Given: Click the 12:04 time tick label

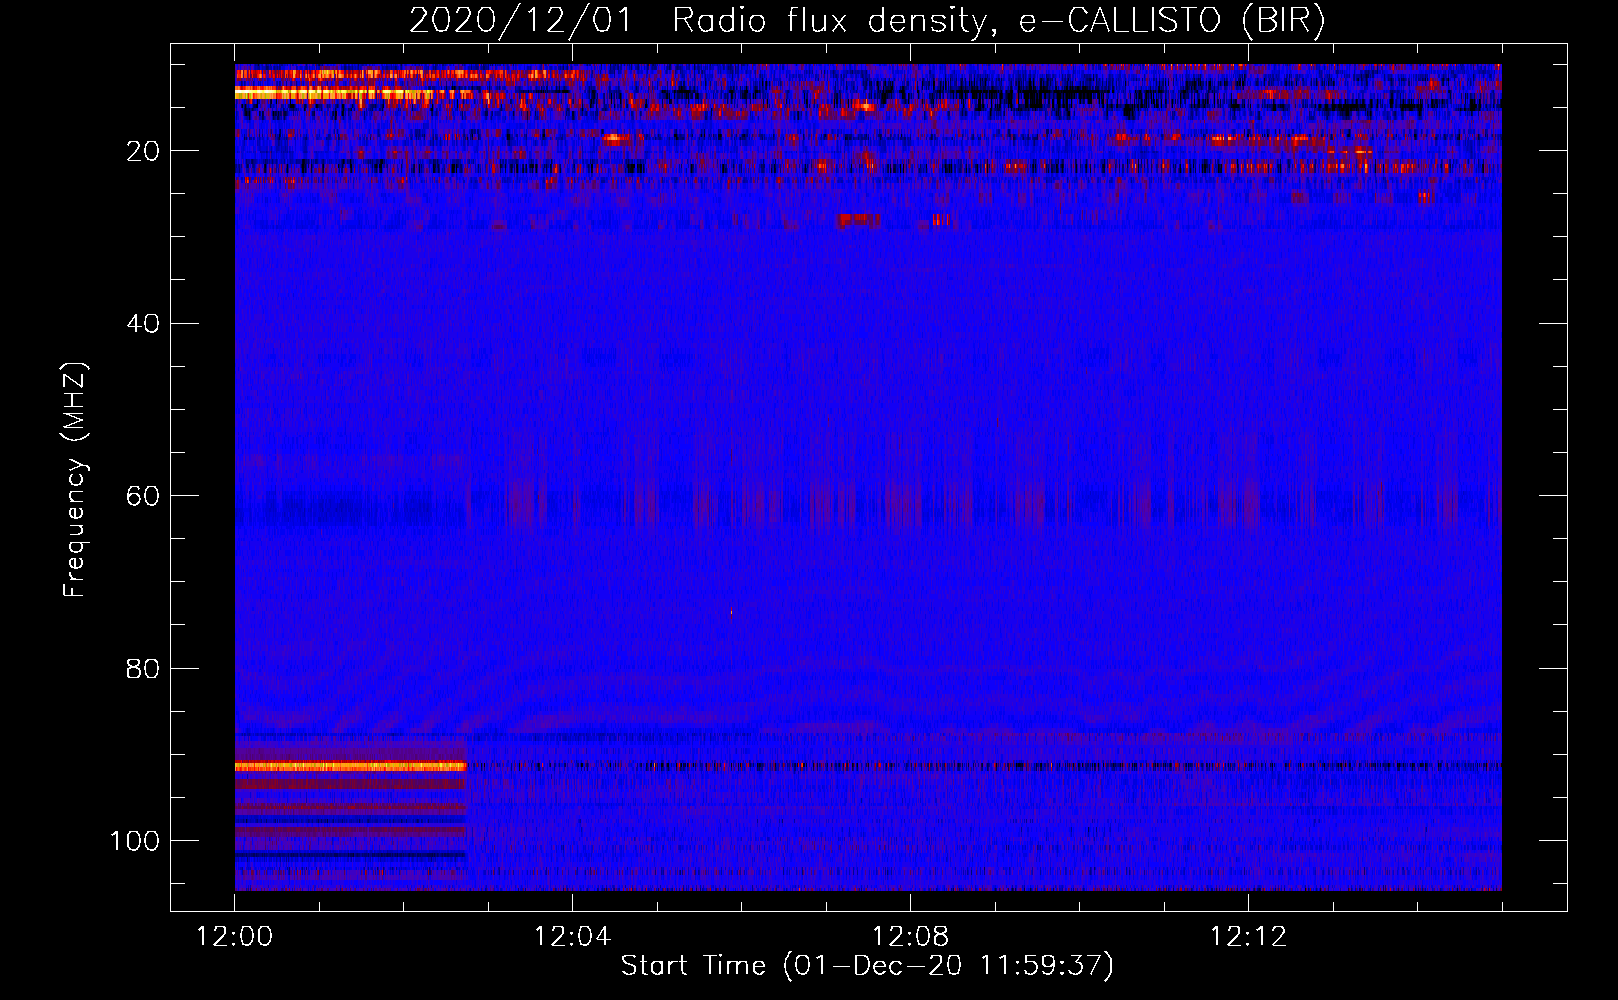Looking at the screenshot, I should (x=572, y=937).
